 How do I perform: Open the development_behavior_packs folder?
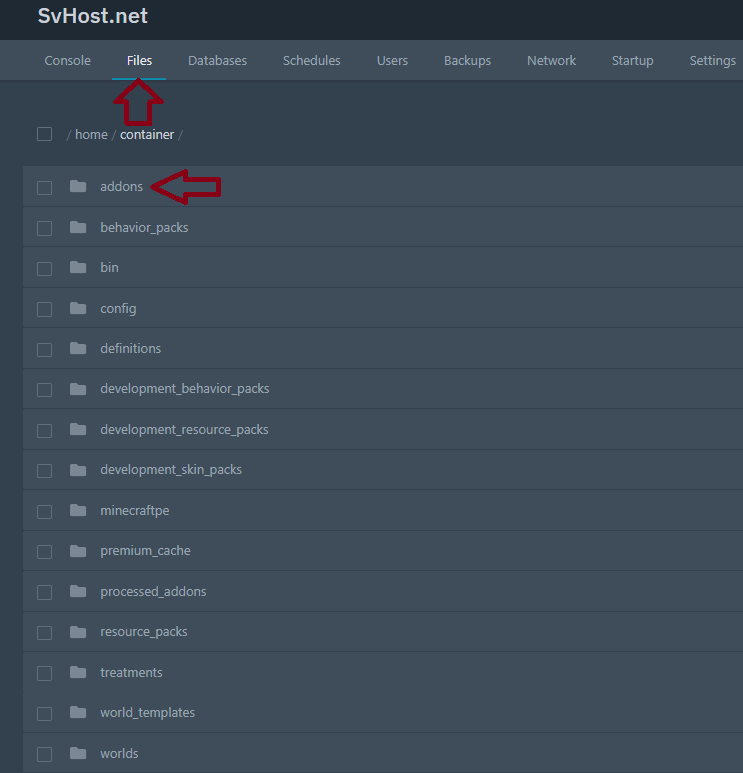point(184,389)
